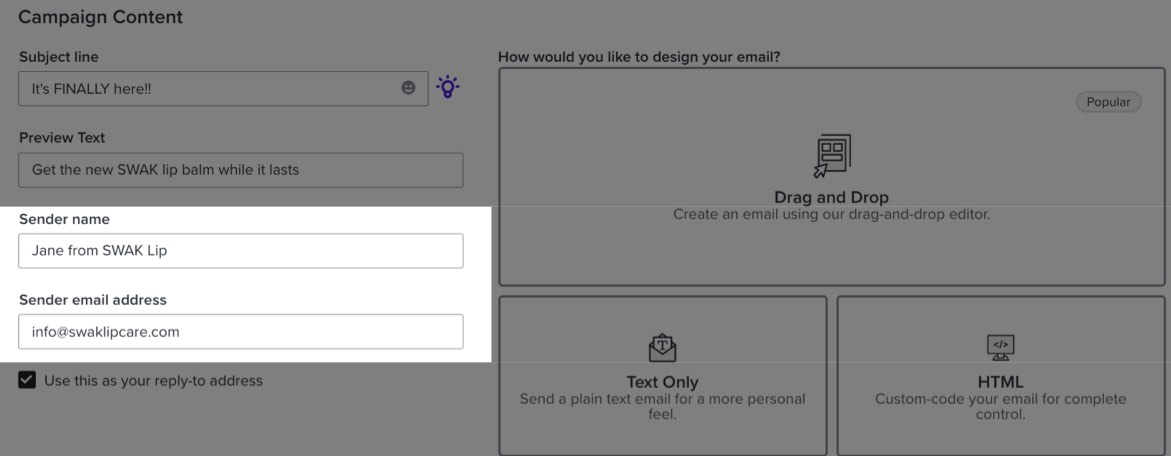
Task: Select the HTML title
Action: tap(1000, 382)
